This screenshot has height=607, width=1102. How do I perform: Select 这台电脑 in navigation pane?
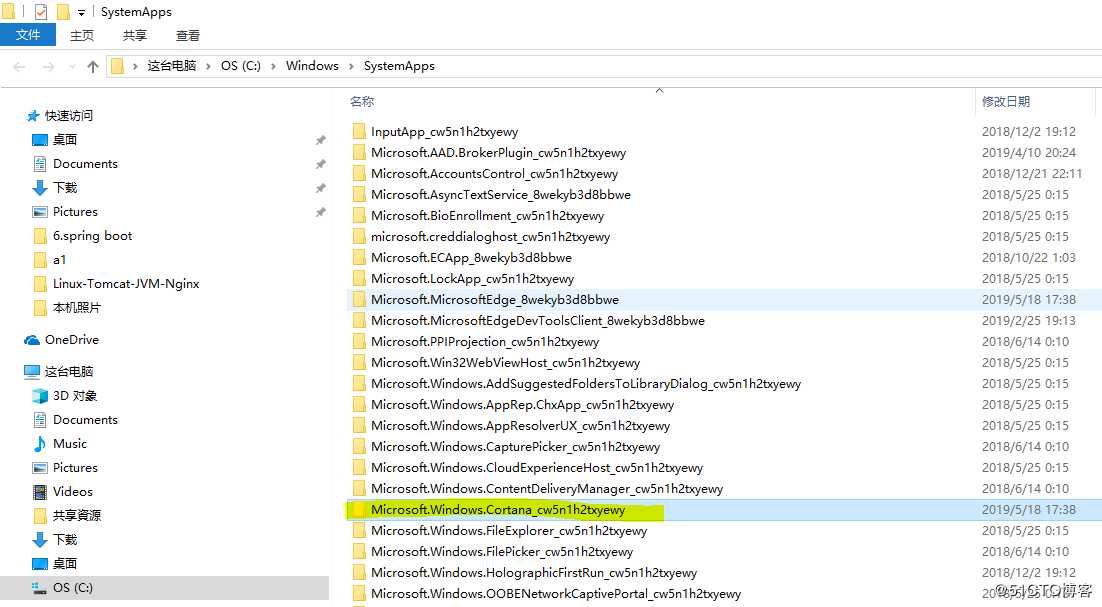(69, 371)
